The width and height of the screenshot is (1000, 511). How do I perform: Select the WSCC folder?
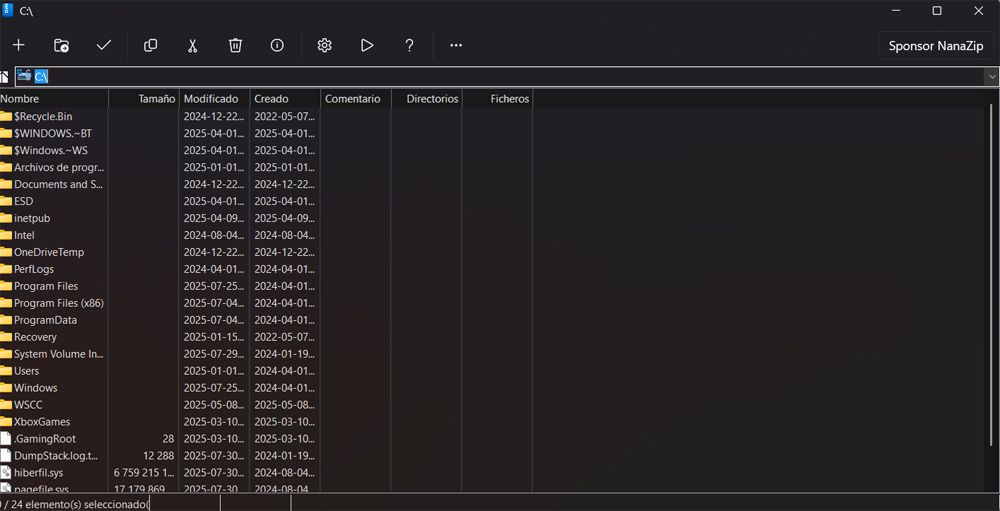tap(28, 404)
